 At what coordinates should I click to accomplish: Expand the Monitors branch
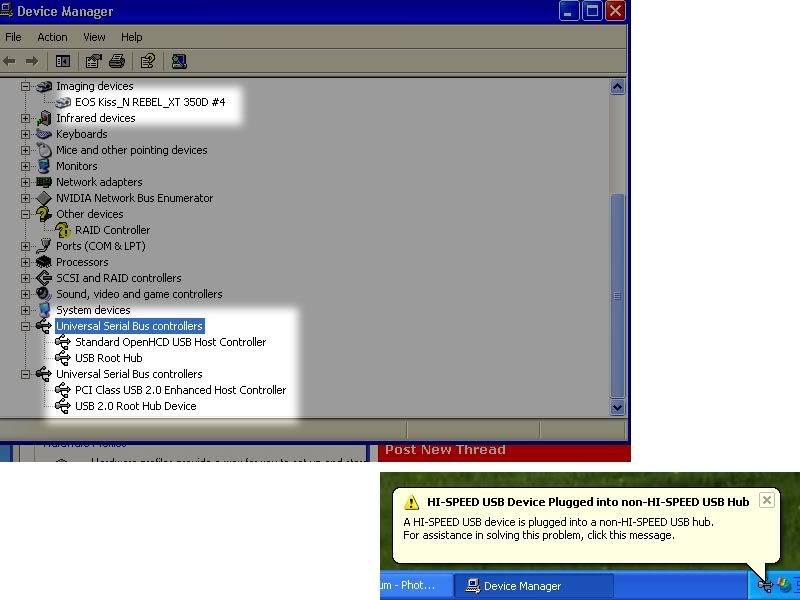coord(25,166)
